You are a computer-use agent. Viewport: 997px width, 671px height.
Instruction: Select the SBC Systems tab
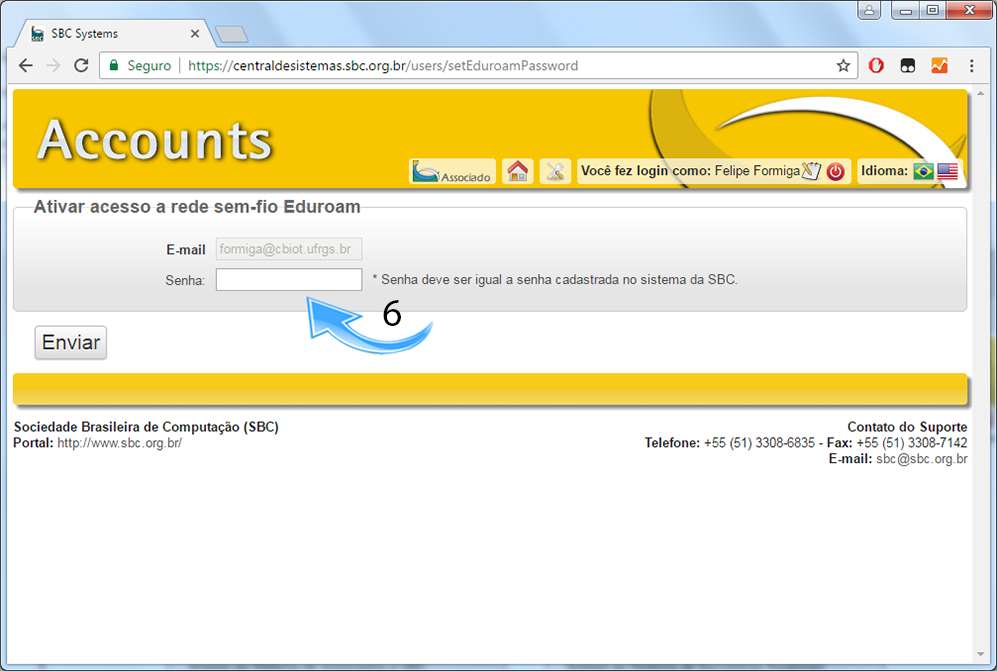click(114, 34)
